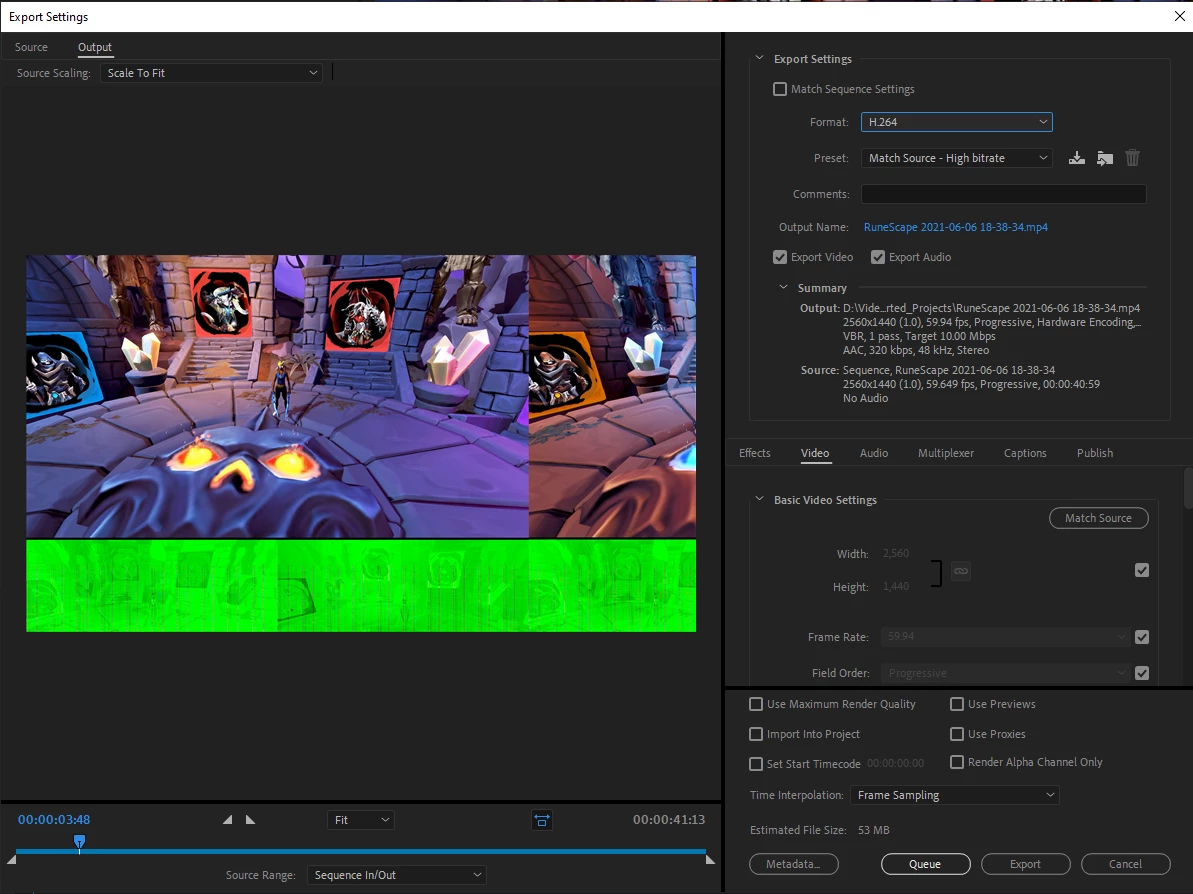1193x894 pixels.
Task: Click the Out point marker on timeline
Action: coord(710,859)
